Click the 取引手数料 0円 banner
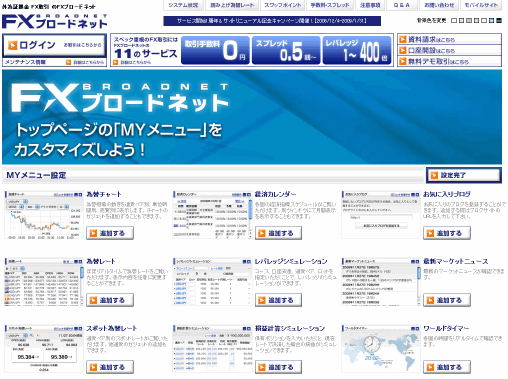Viewport: 508px width, 379px height. [x=215, y=50]
